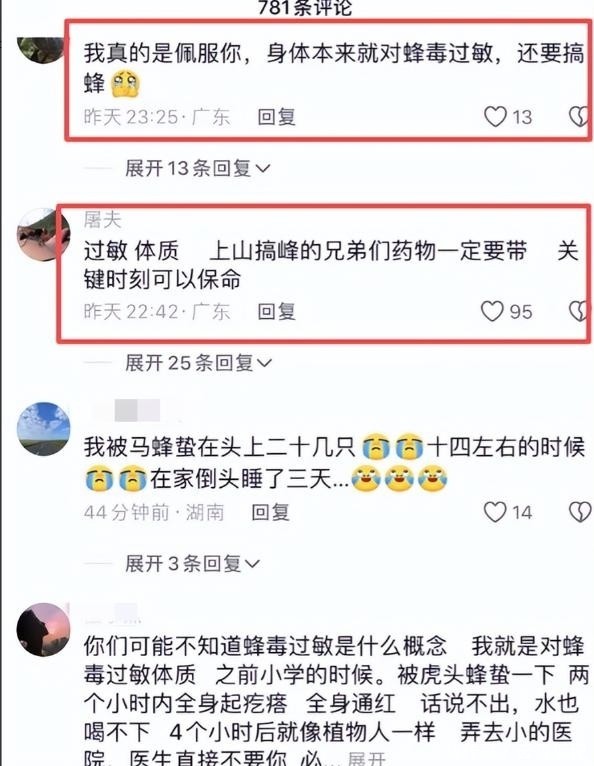The height and width of the screenshot is (766, 594).
Task: Expand 展开25条回复 replies
Action: click(198, 363)
